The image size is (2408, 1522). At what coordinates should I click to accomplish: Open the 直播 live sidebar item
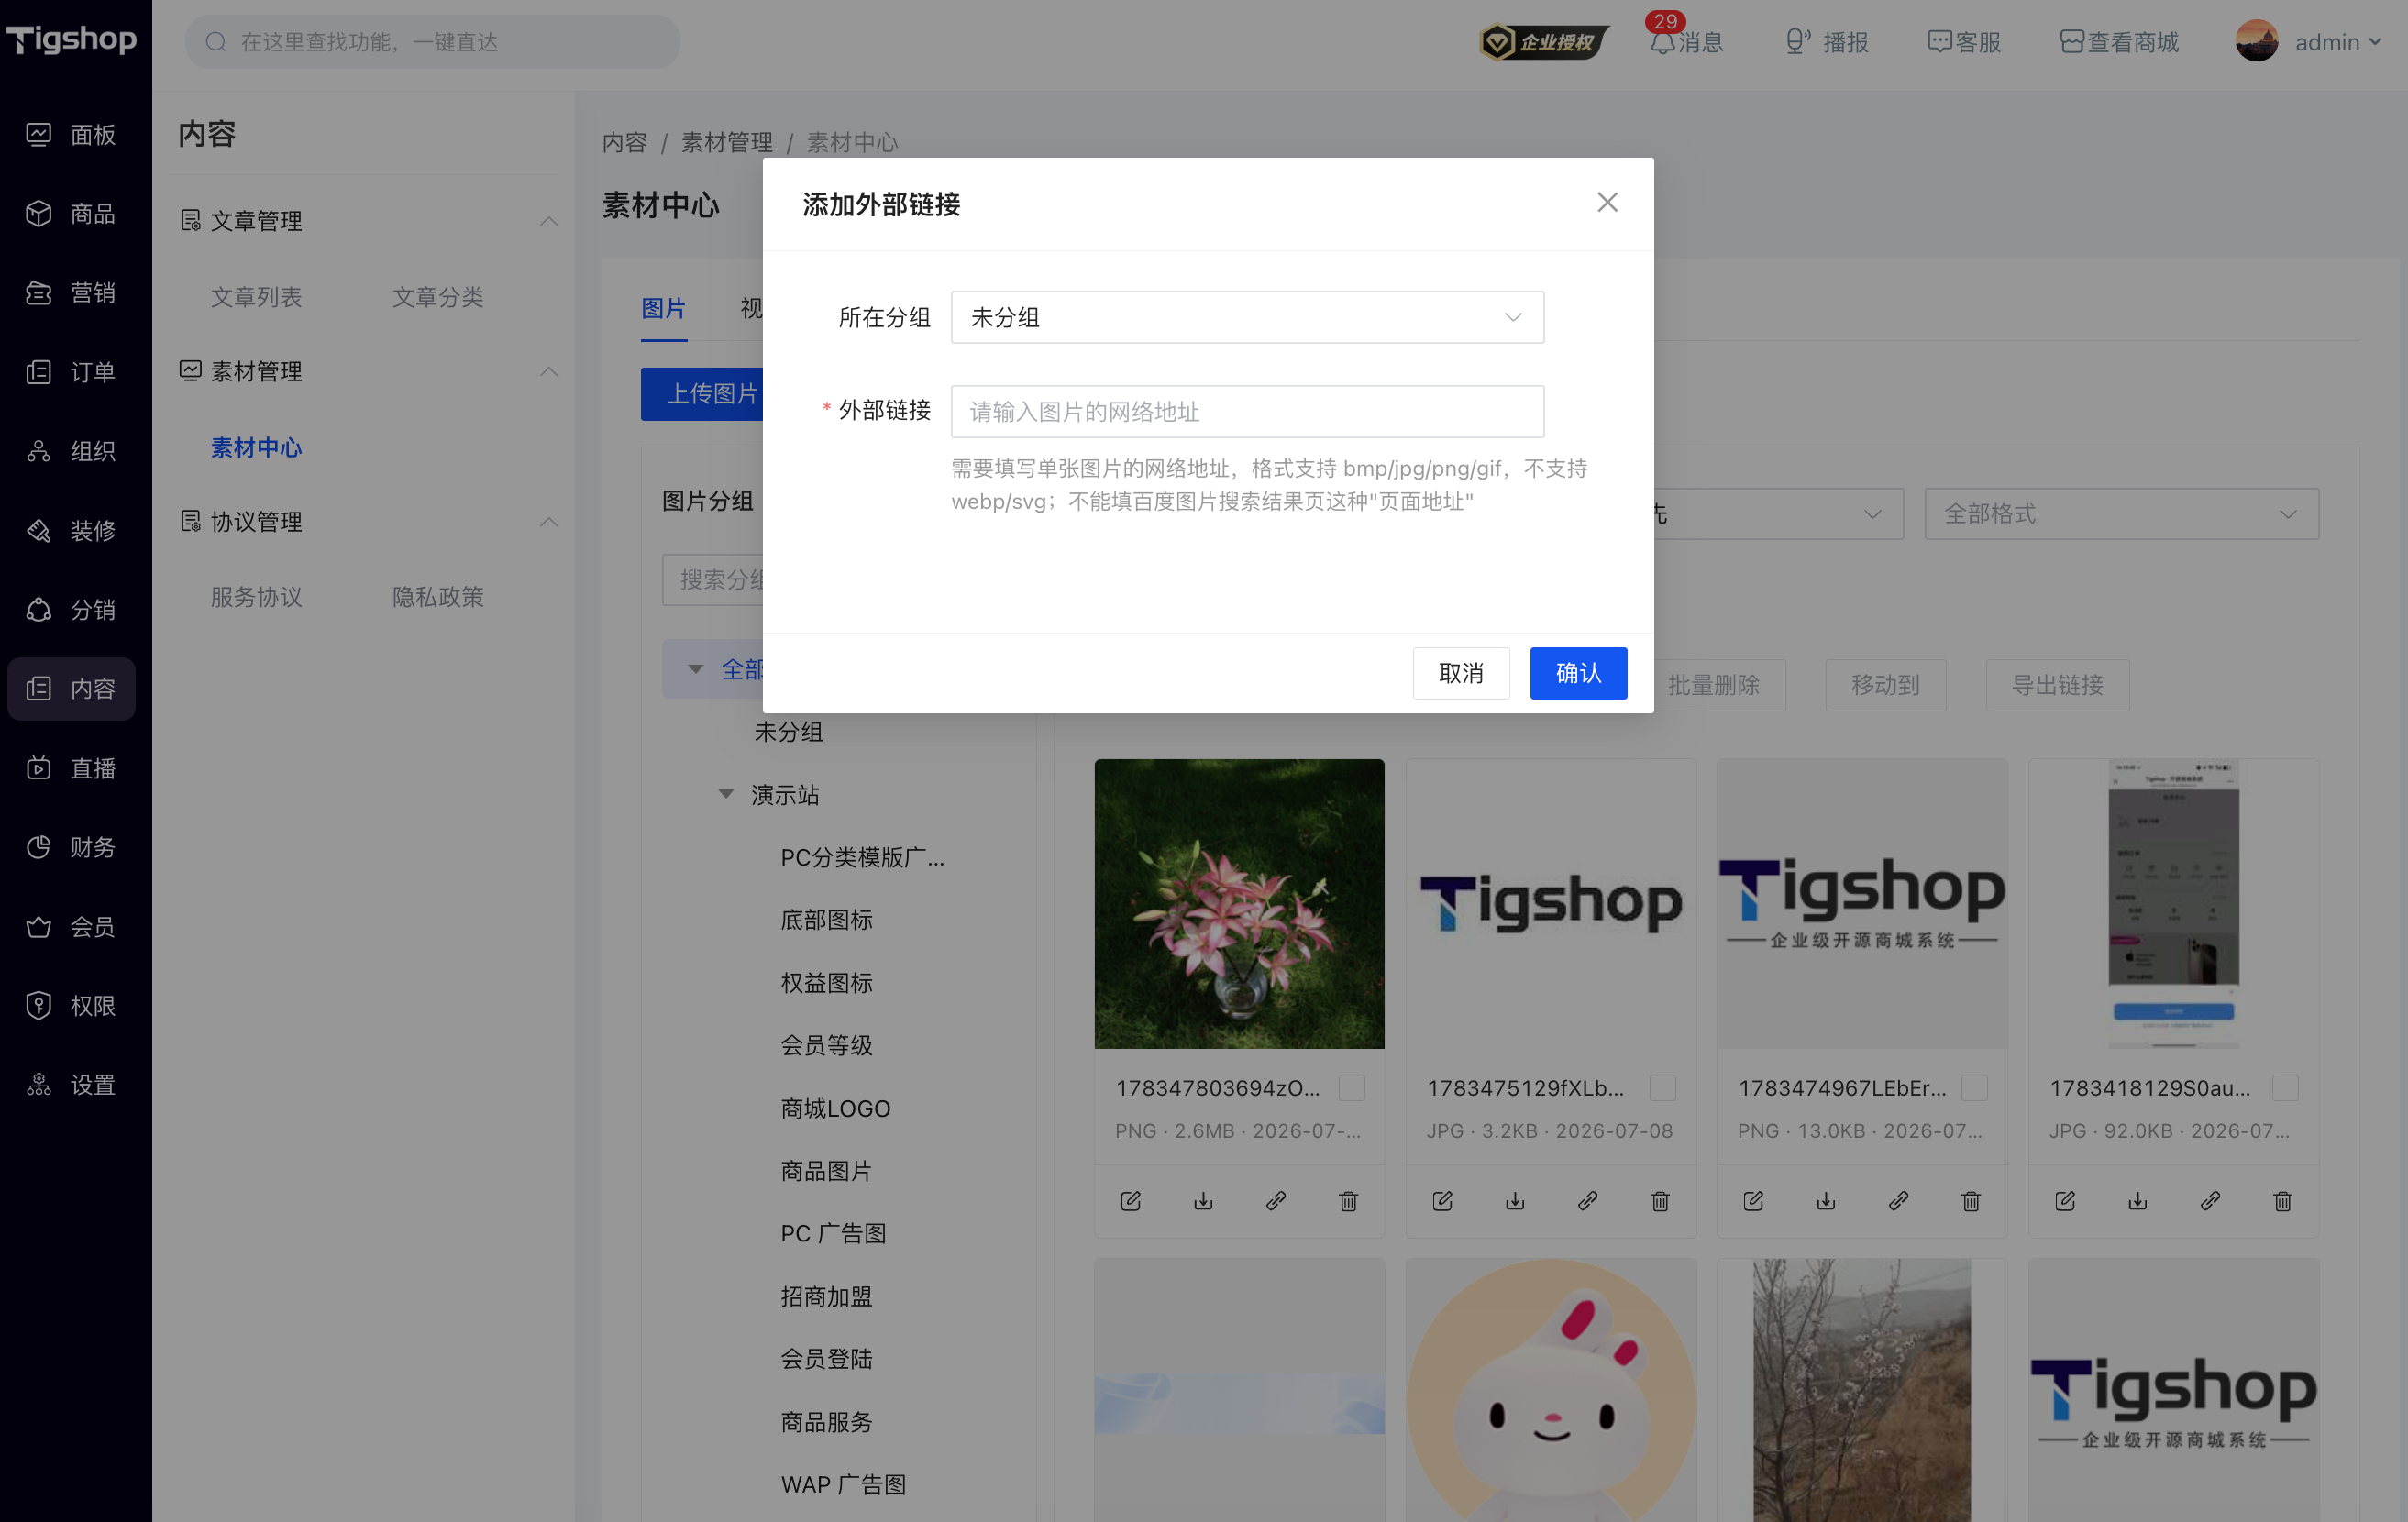coord(71,768)
